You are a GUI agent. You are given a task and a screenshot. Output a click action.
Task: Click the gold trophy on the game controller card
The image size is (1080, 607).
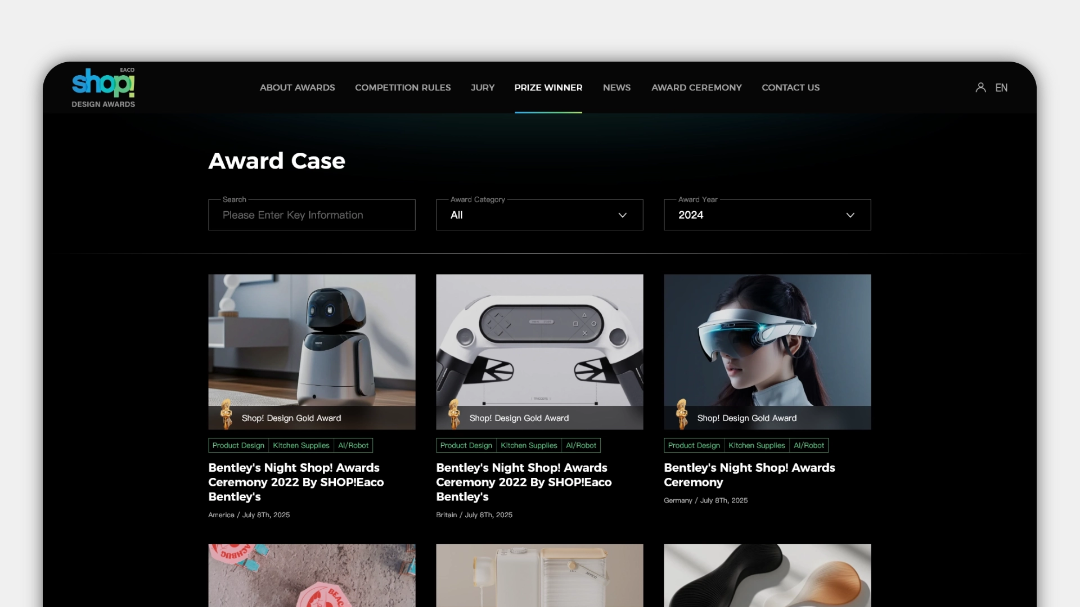(x=454, y=414)
